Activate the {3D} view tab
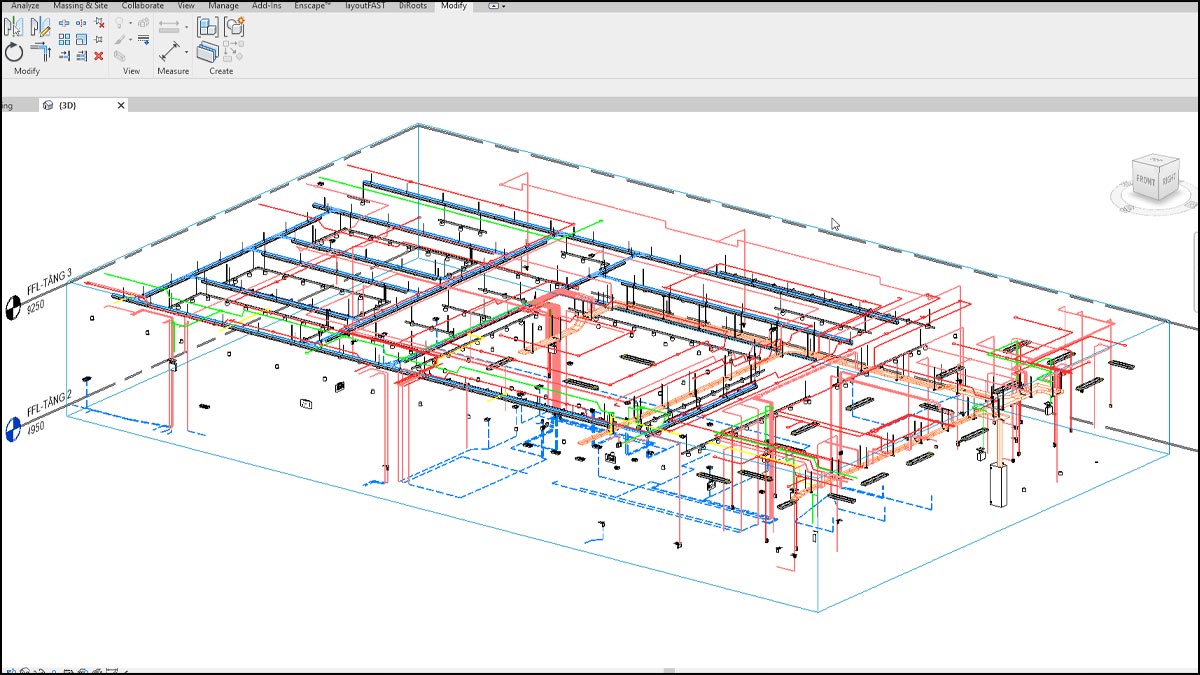The width and height of the screenshot is (1200, 675). click(68, 105)
